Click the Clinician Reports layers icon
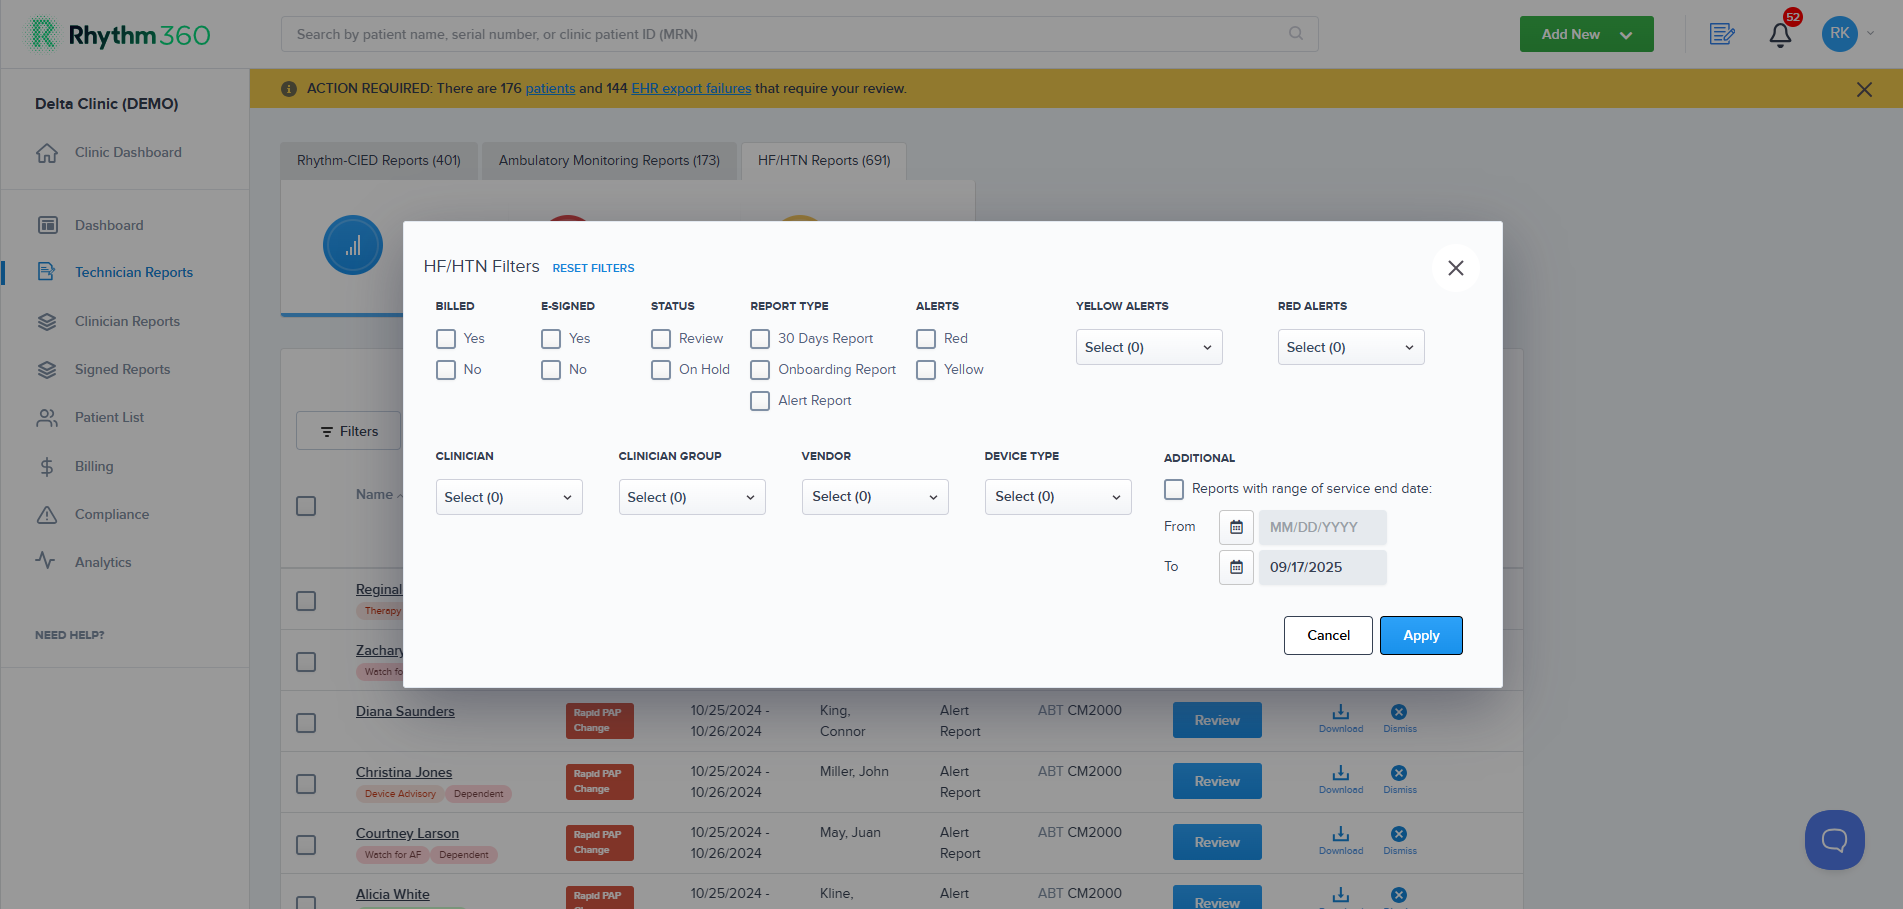 click(x=47, y=321)
